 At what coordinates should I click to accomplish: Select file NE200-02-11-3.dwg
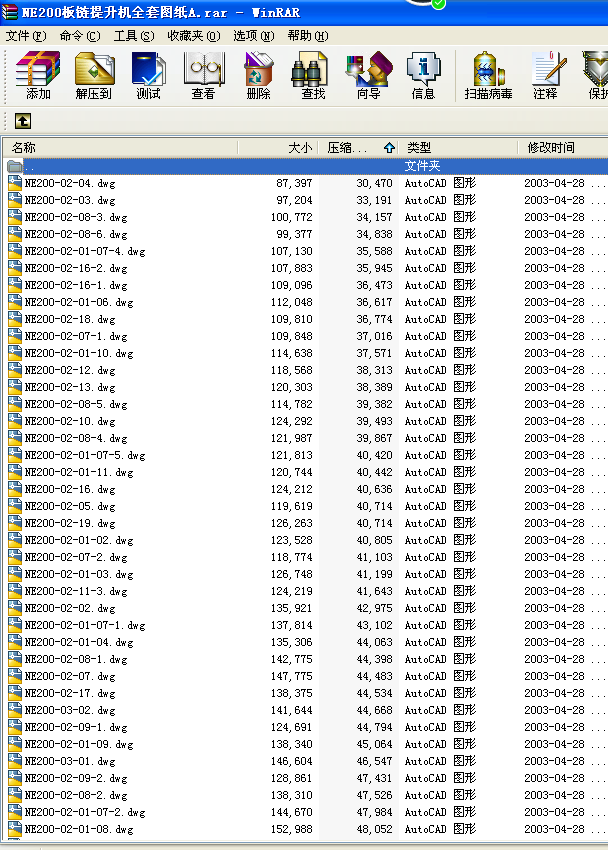click(76, 591)
